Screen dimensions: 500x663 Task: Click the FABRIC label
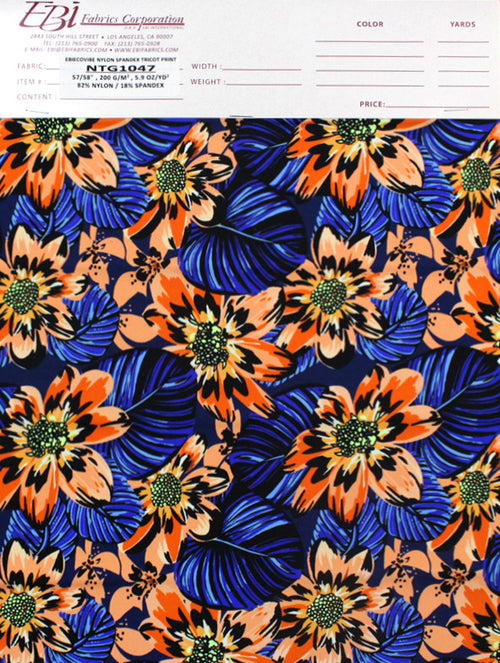click(31, 66)
